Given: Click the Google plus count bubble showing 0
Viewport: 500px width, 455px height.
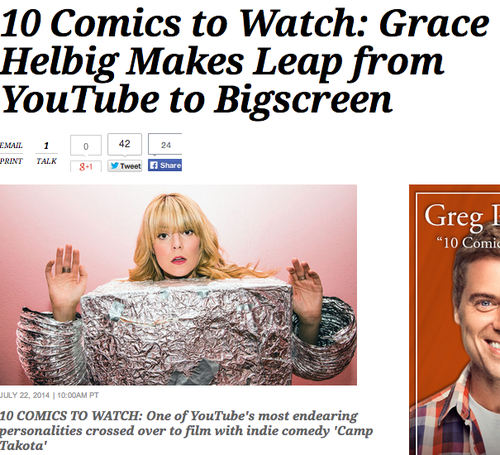Looking at the screenshot, I should pos(86,146).
